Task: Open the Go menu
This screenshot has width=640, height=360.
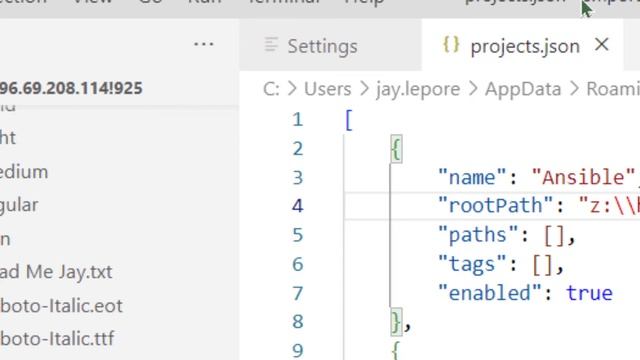Action: point(151,2)
